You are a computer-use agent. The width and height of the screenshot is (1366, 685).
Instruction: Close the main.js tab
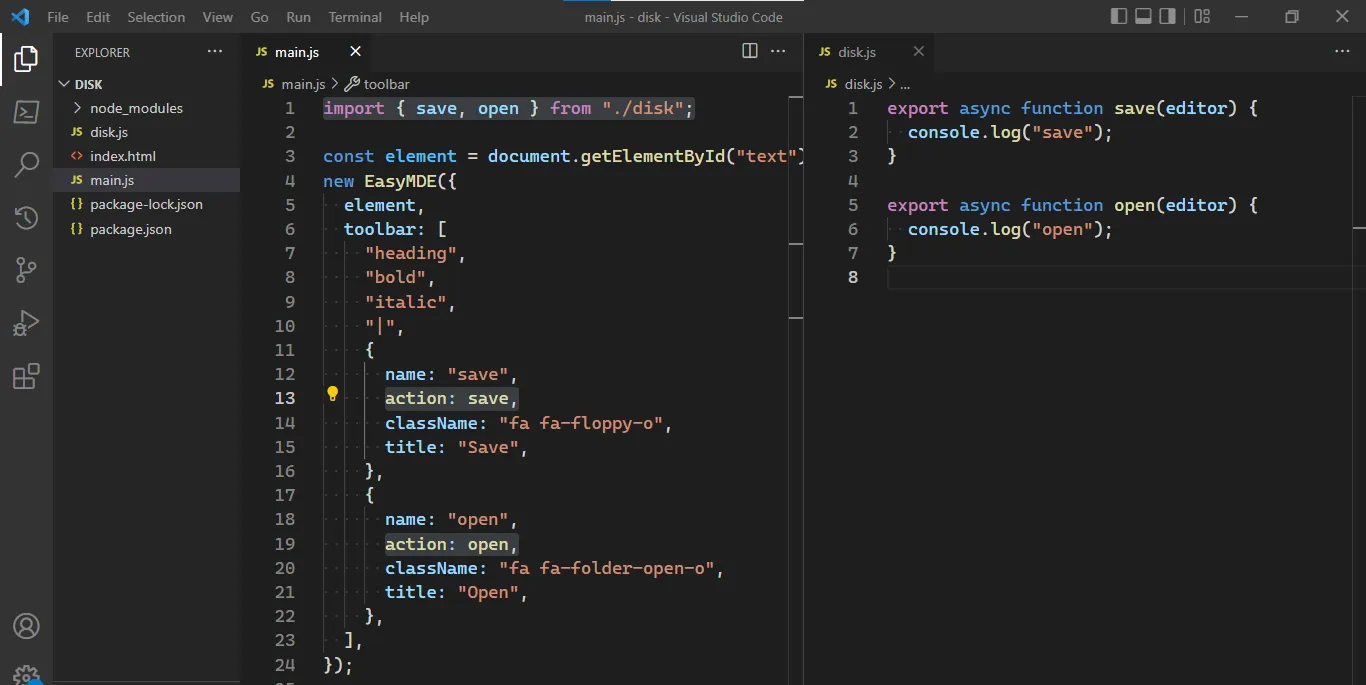click(x=355, y=51)
